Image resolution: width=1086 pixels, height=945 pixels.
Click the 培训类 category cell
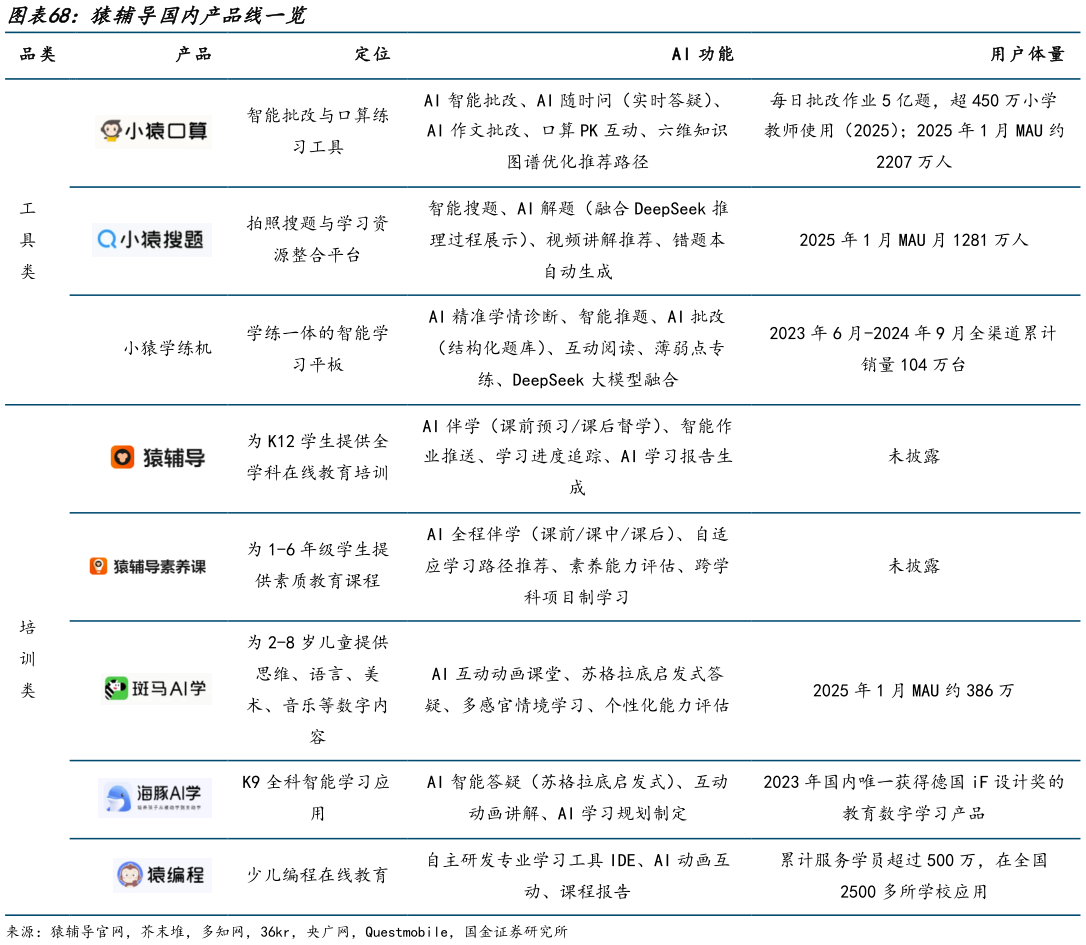[28, 659]
